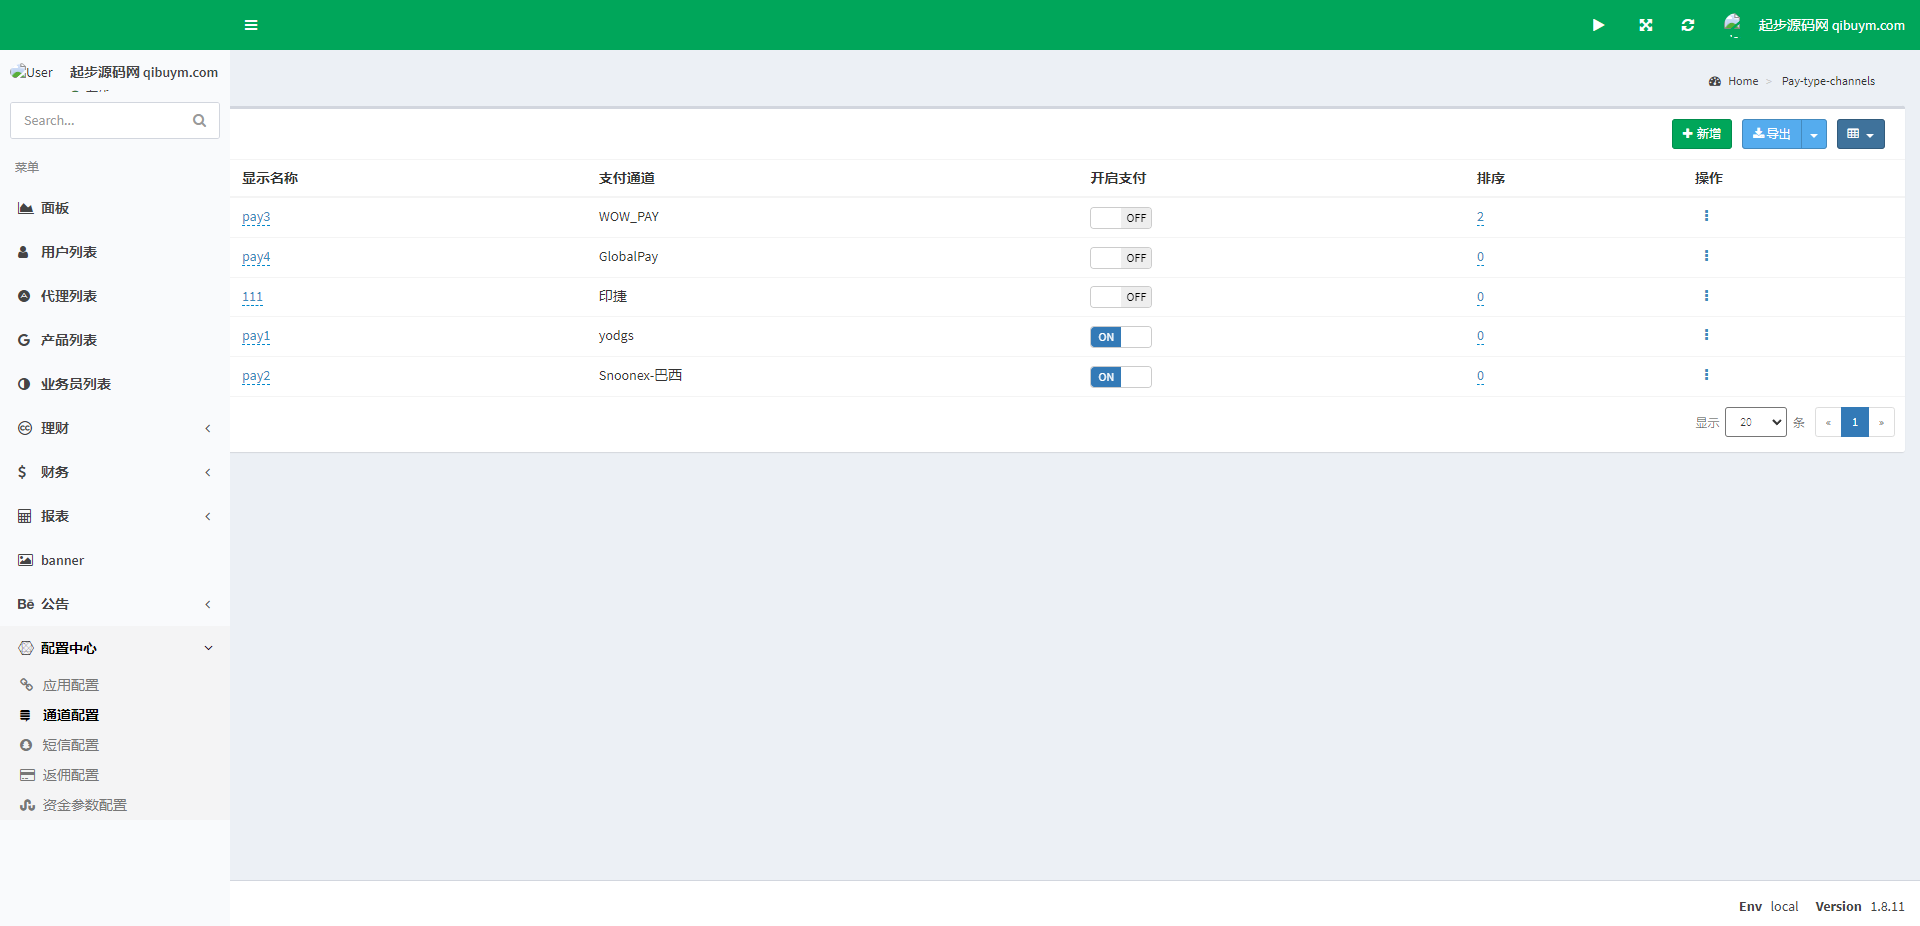Enable payment toggle for WOW_PAY

[1120, 218]
